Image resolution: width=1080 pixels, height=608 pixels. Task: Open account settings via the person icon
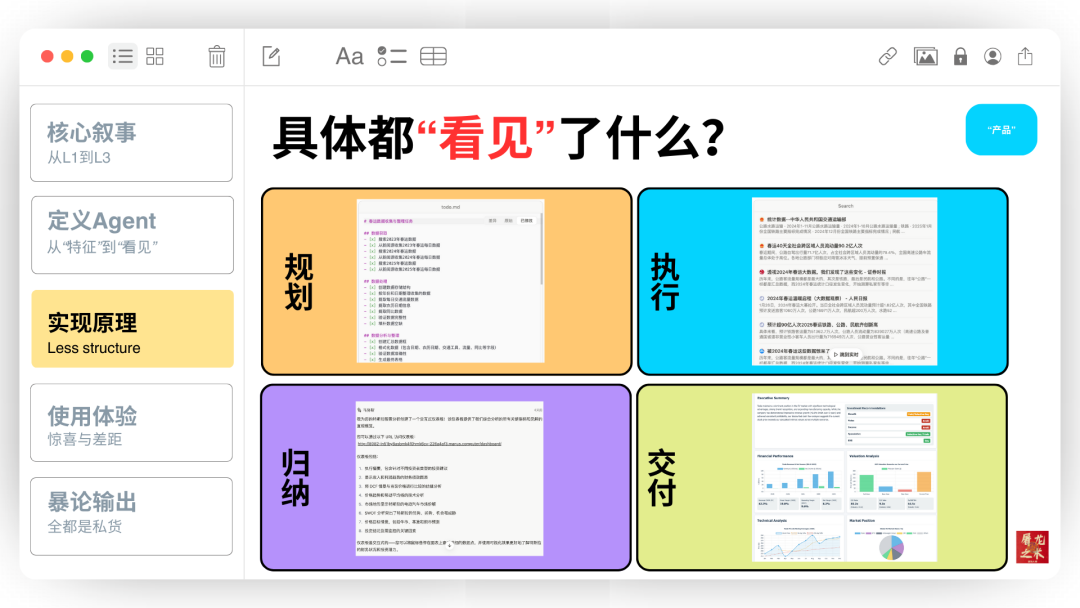(x=992, y=56)
